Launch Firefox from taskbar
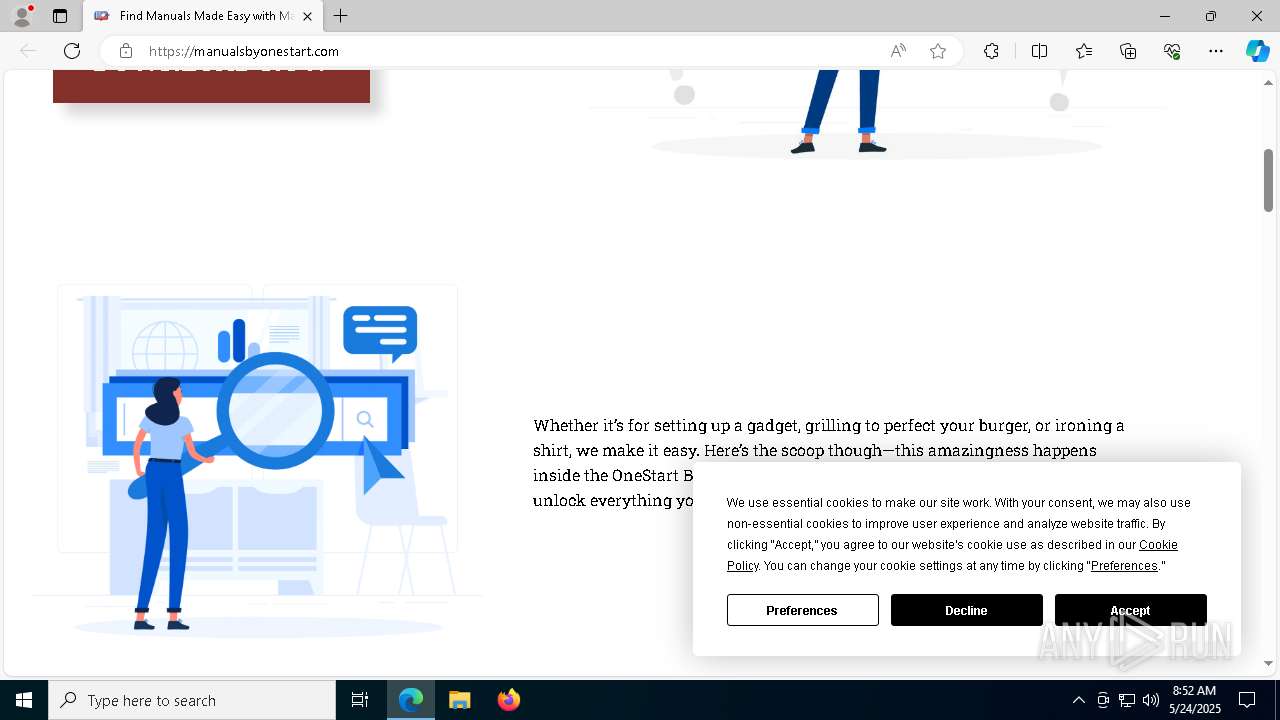Image resolution: width=1280 pixels, height=720 pixels. [x=508, y=700]
